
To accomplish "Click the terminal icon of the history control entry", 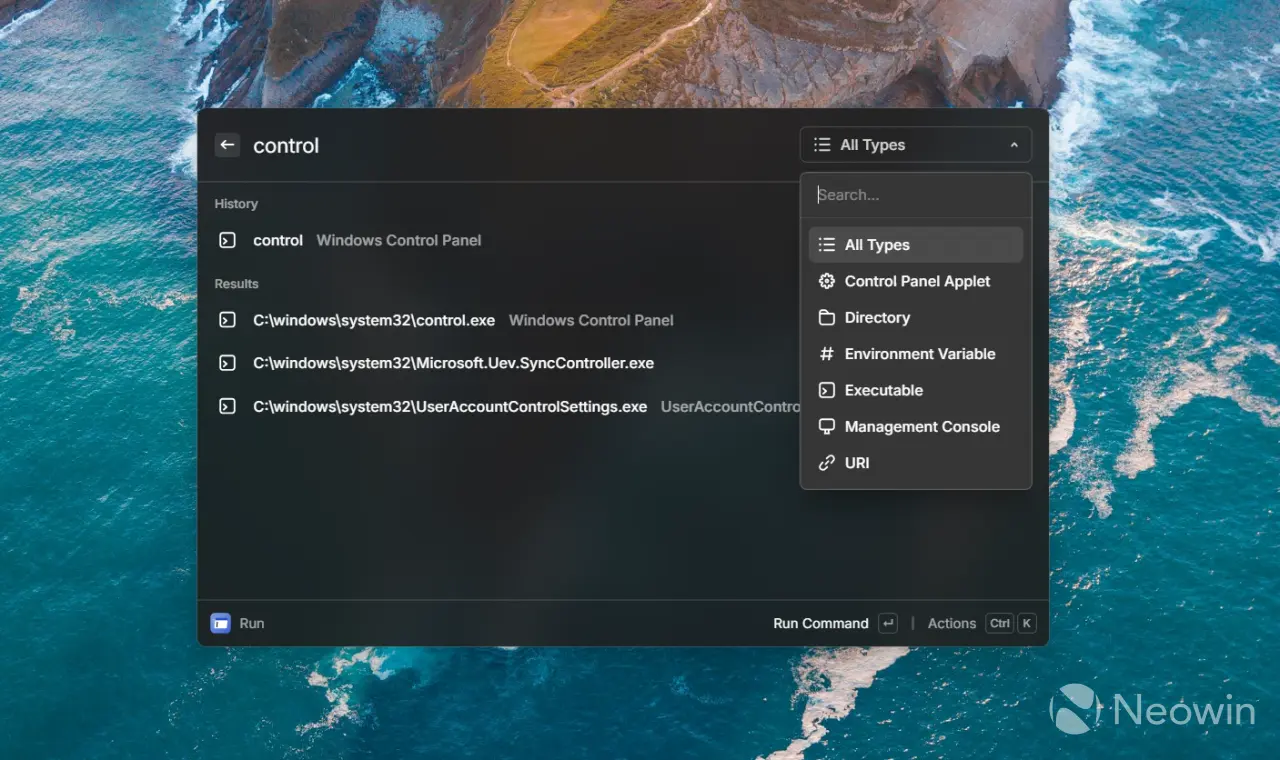I will [x=227, y=240].
